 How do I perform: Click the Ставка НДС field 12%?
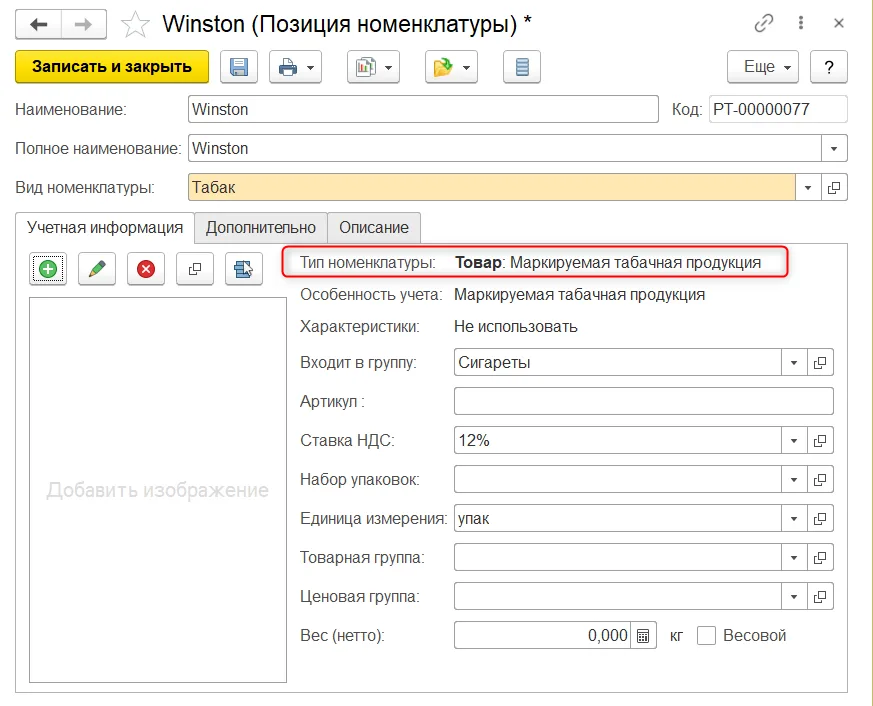coord(617,440)
